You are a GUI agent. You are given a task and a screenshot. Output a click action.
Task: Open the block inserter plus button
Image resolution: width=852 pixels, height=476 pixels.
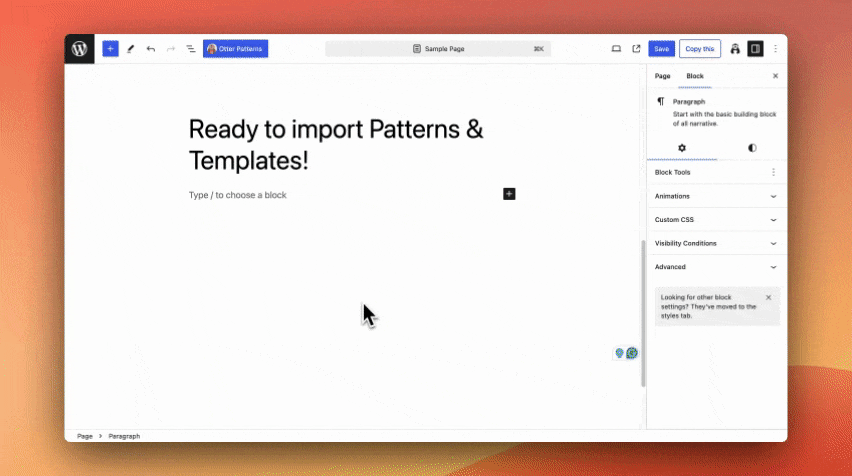(x=110, y=49)
